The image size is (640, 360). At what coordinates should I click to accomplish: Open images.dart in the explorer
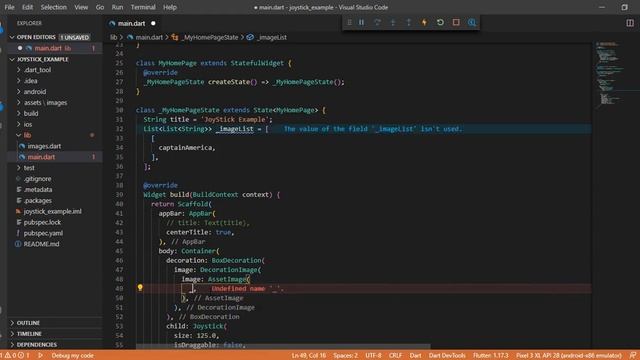pyautogui.click(x=44, y=146)
